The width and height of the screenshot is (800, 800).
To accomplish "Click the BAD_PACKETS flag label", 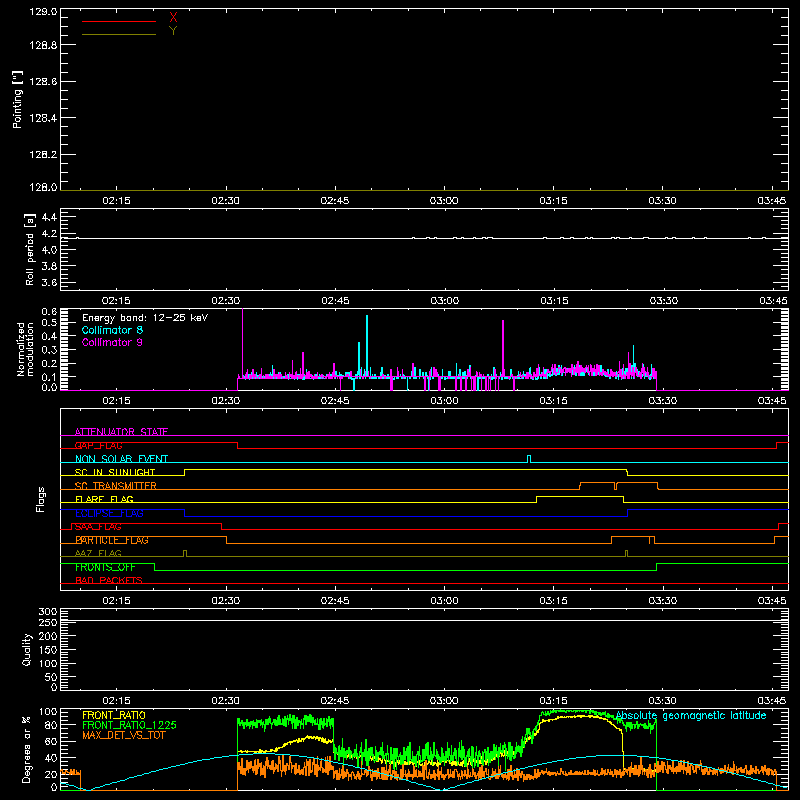I will 109,580.
